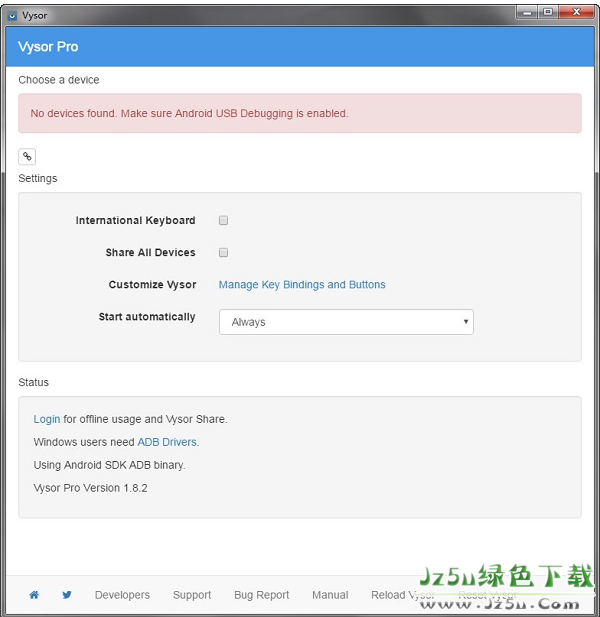
Task: Open Bug Report footer link
Action: coord(262,595)
